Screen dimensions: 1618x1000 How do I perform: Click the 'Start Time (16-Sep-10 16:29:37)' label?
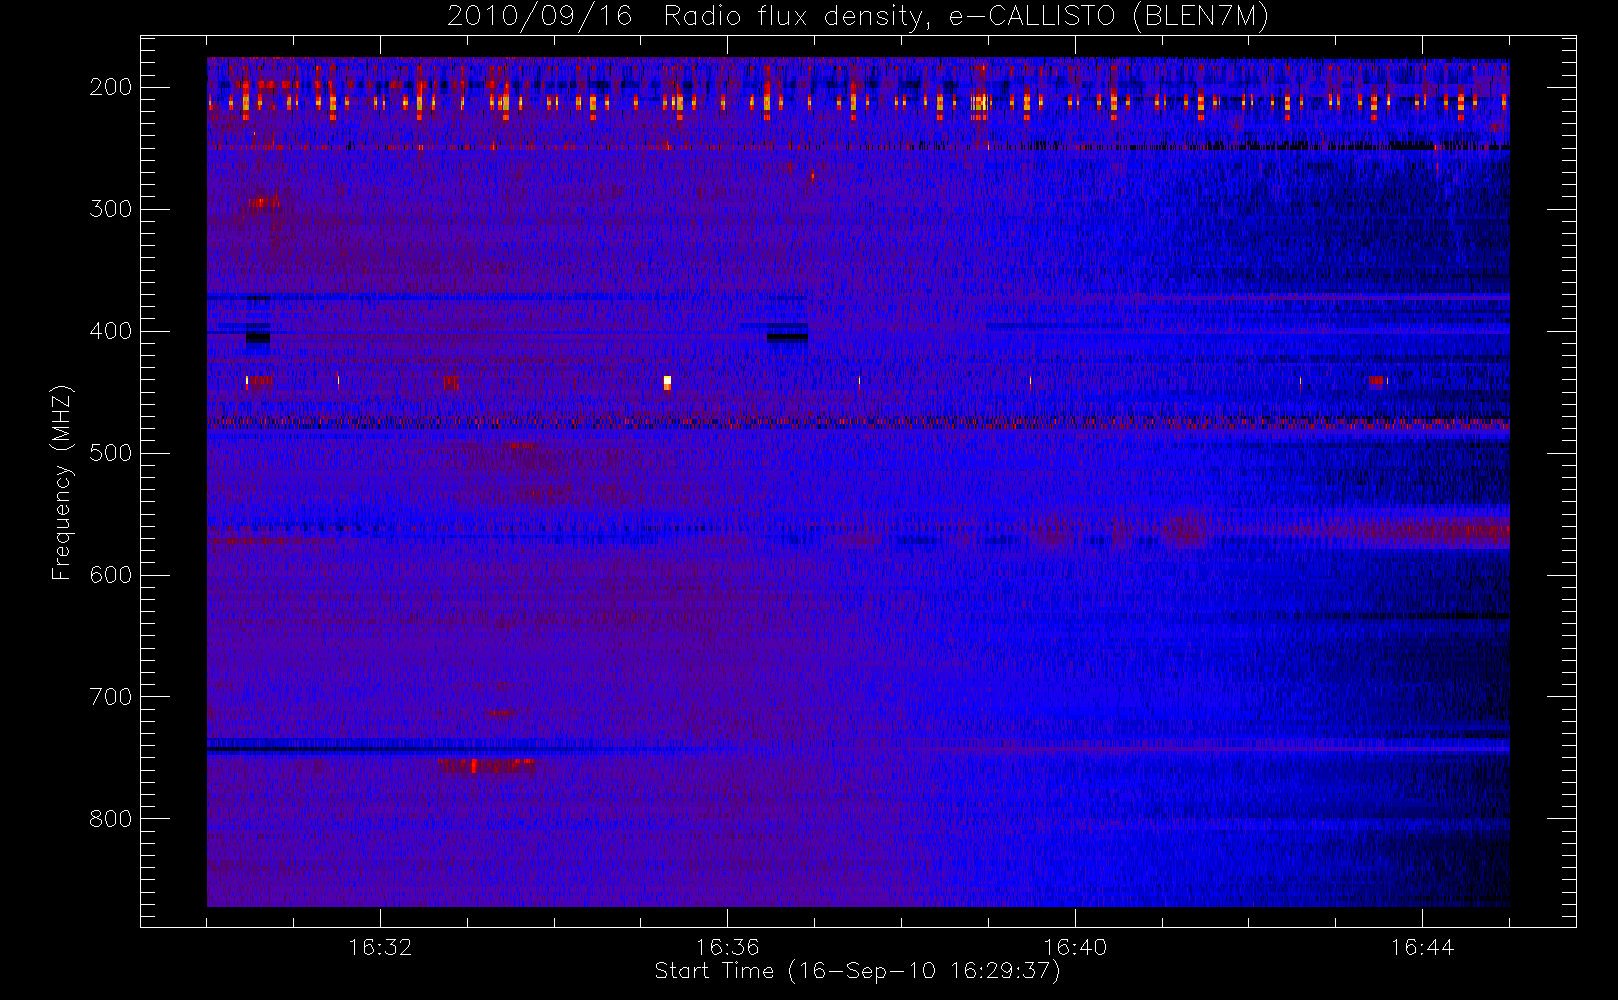(857, 971)
